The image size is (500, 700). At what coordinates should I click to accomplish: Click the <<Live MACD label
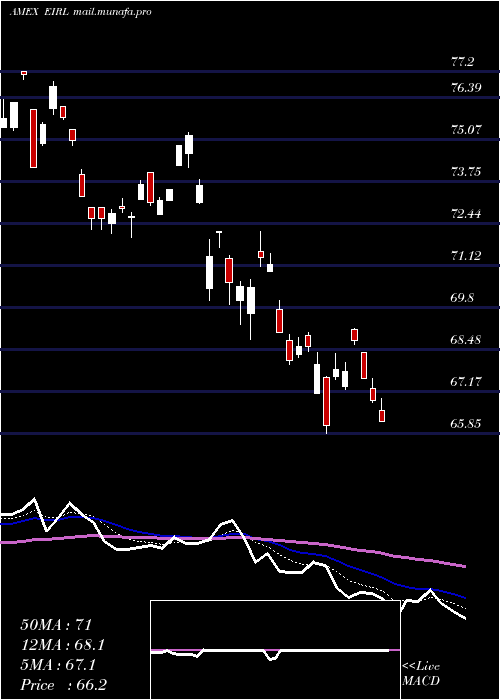[x=421, y=674]
